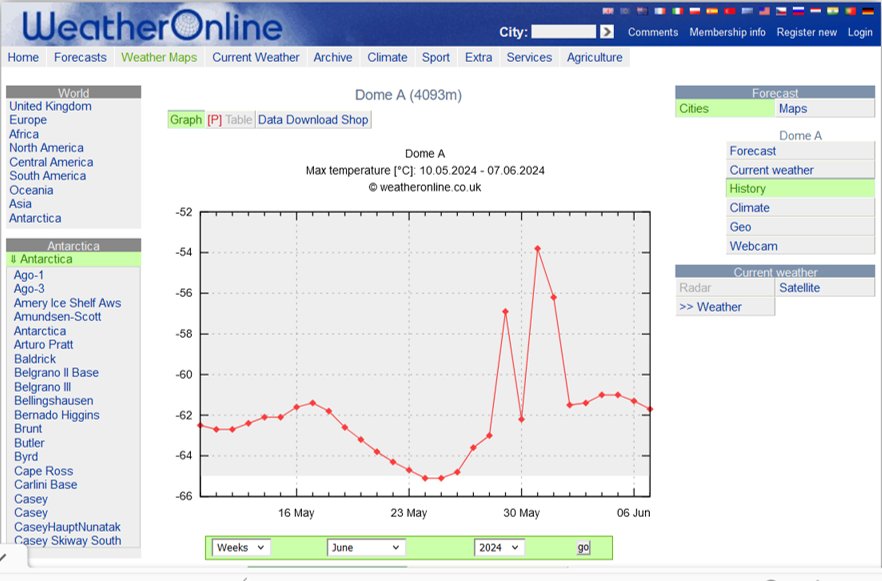This screenshot has width=882, height=581.
Task: Open the Geo sidebar link
Action: click(x=800, y=227)
